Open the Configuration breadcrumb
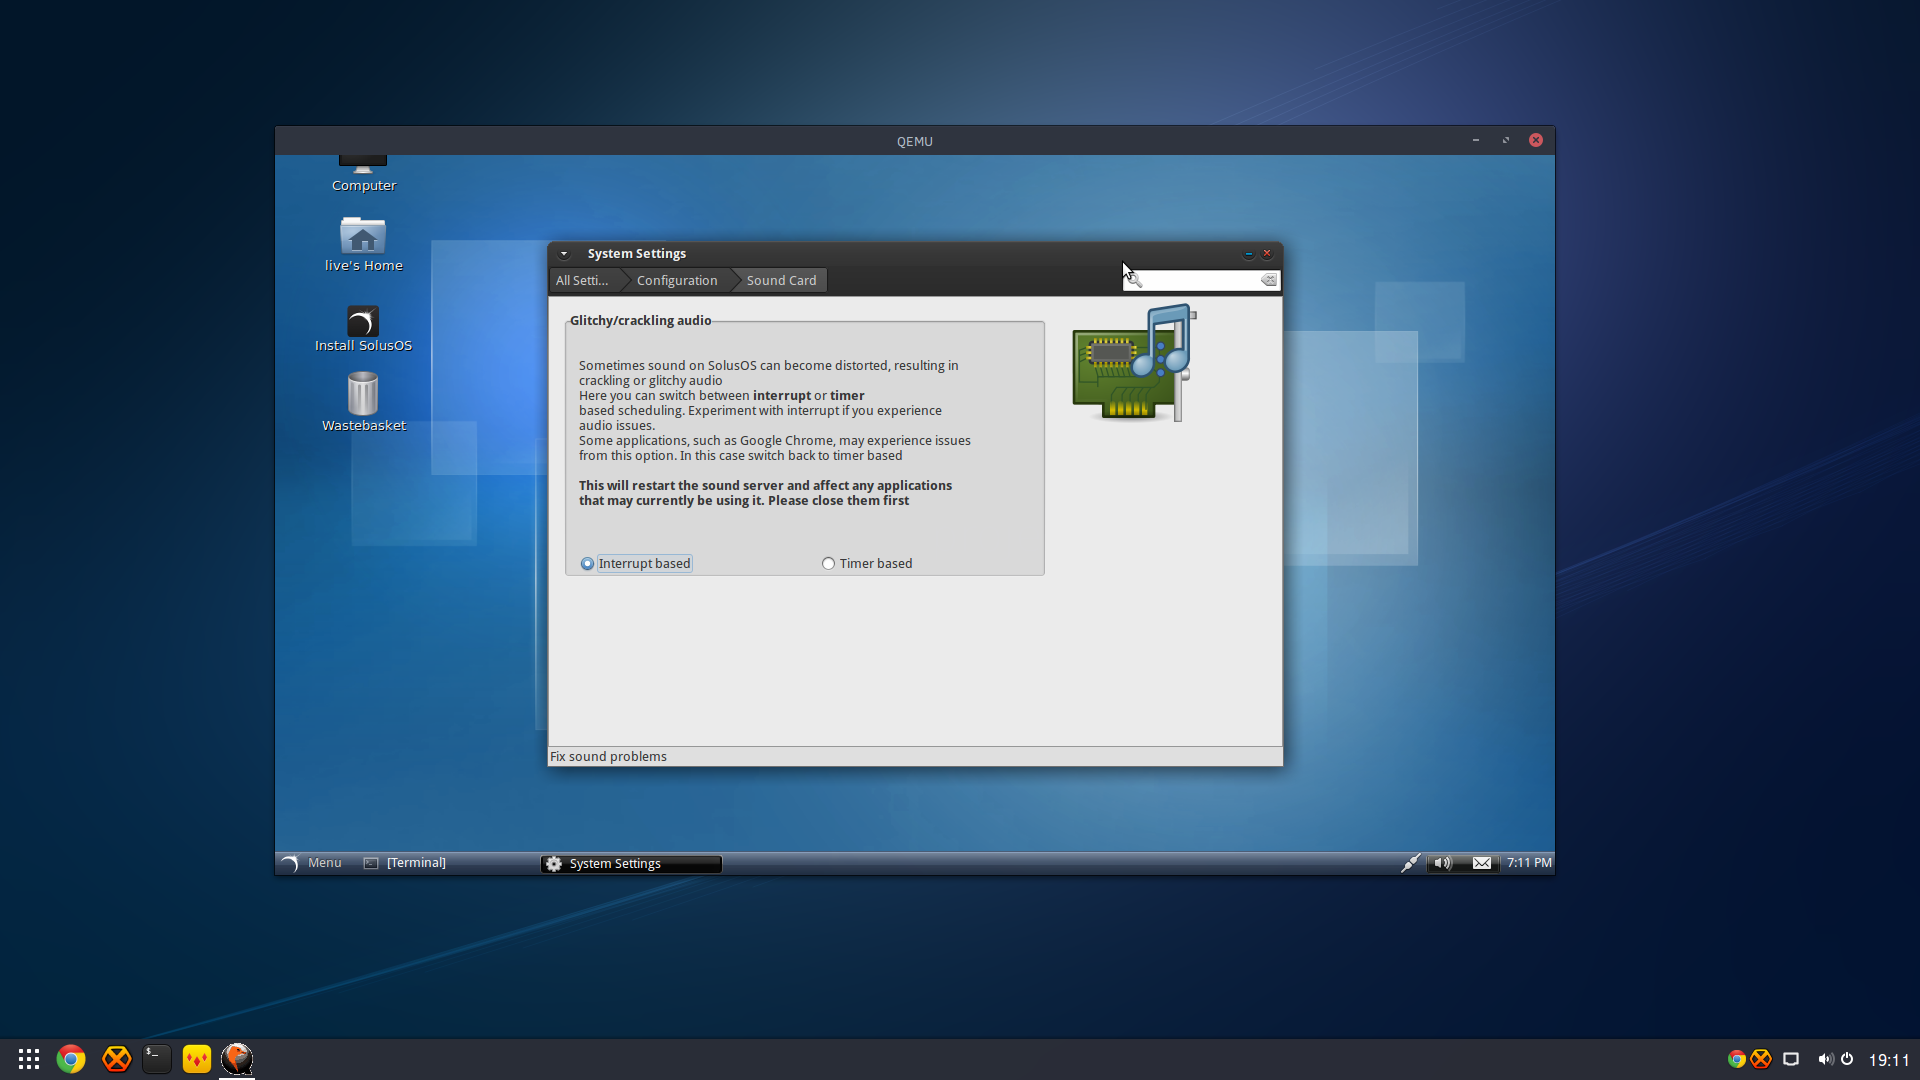 [x=677, y=281]
